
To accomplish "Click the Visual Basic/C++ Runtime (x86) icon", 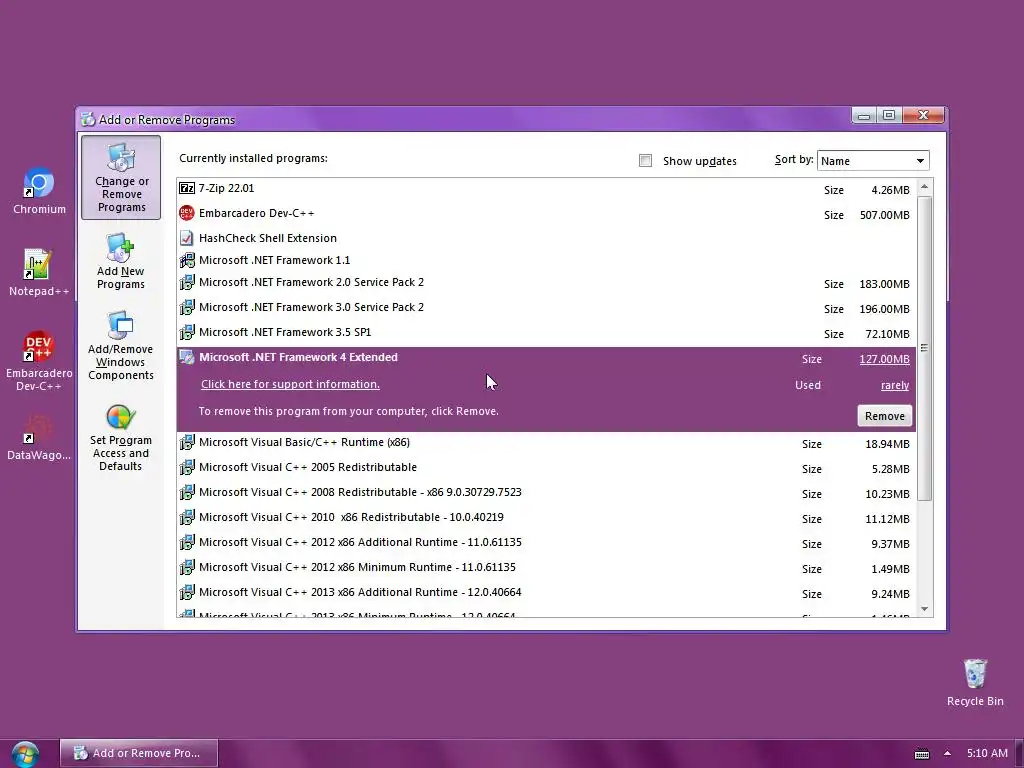I will (187, 442).
